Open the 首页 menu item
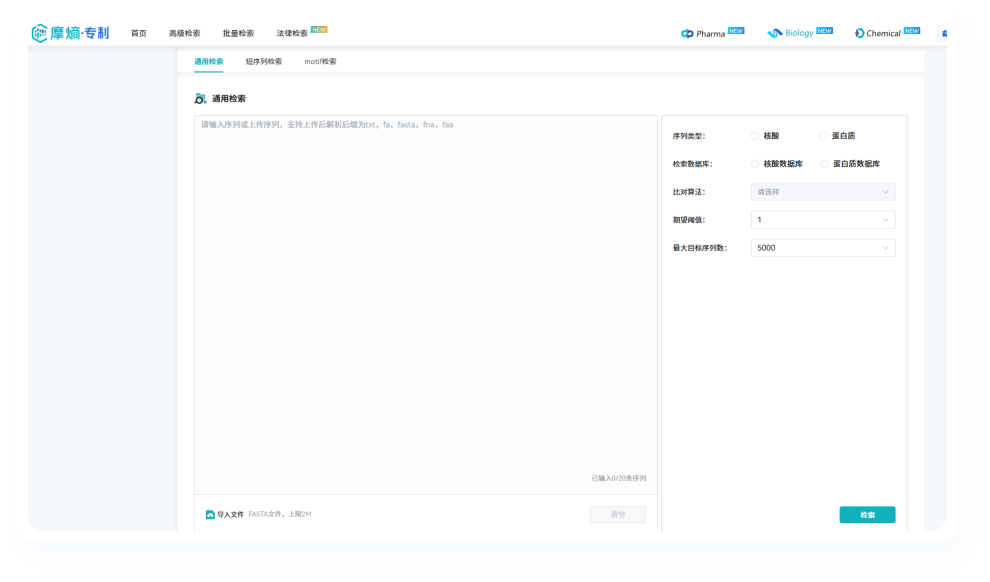 (x=139, y=33)
